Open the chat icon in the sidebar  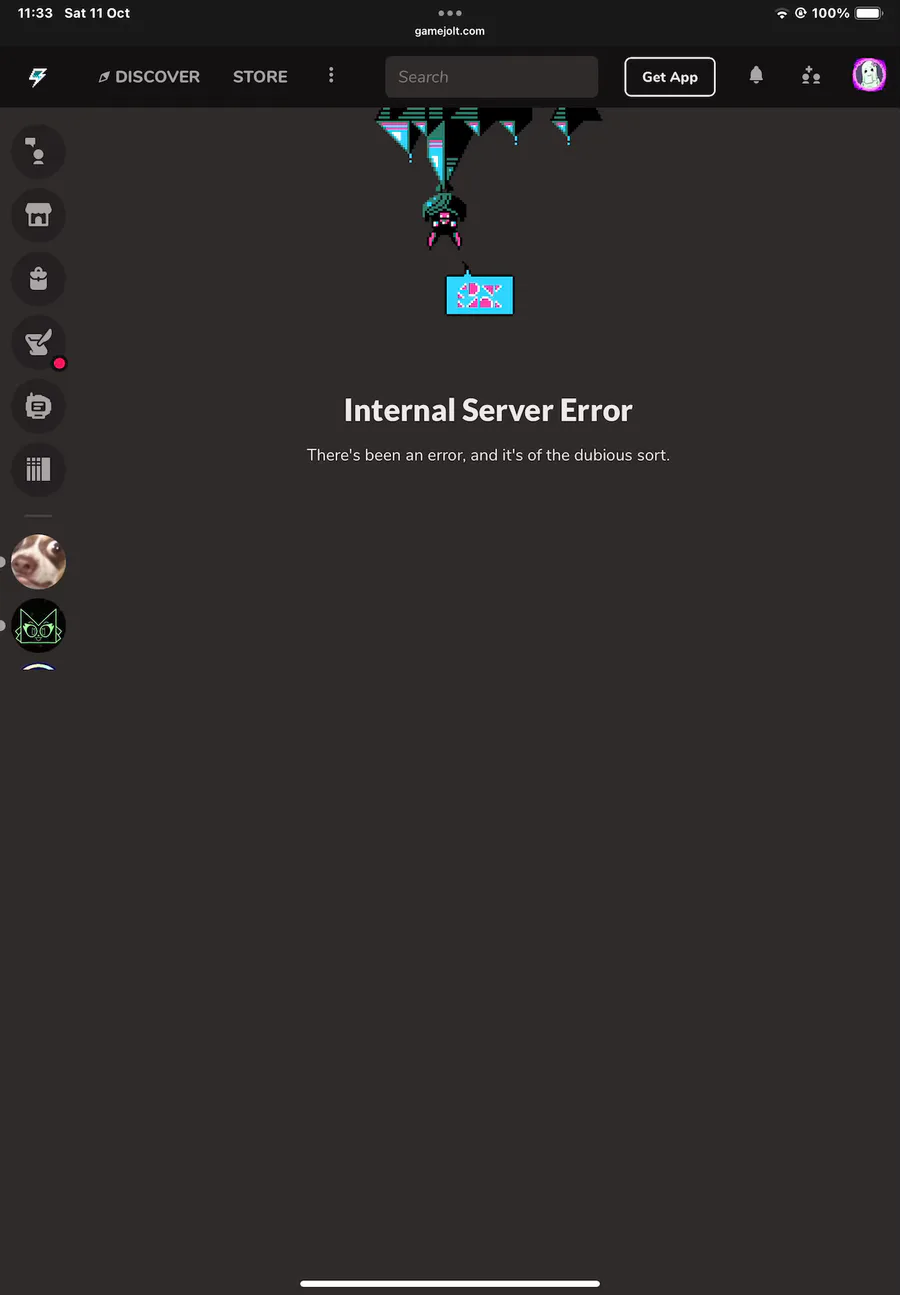pos(38,152)
